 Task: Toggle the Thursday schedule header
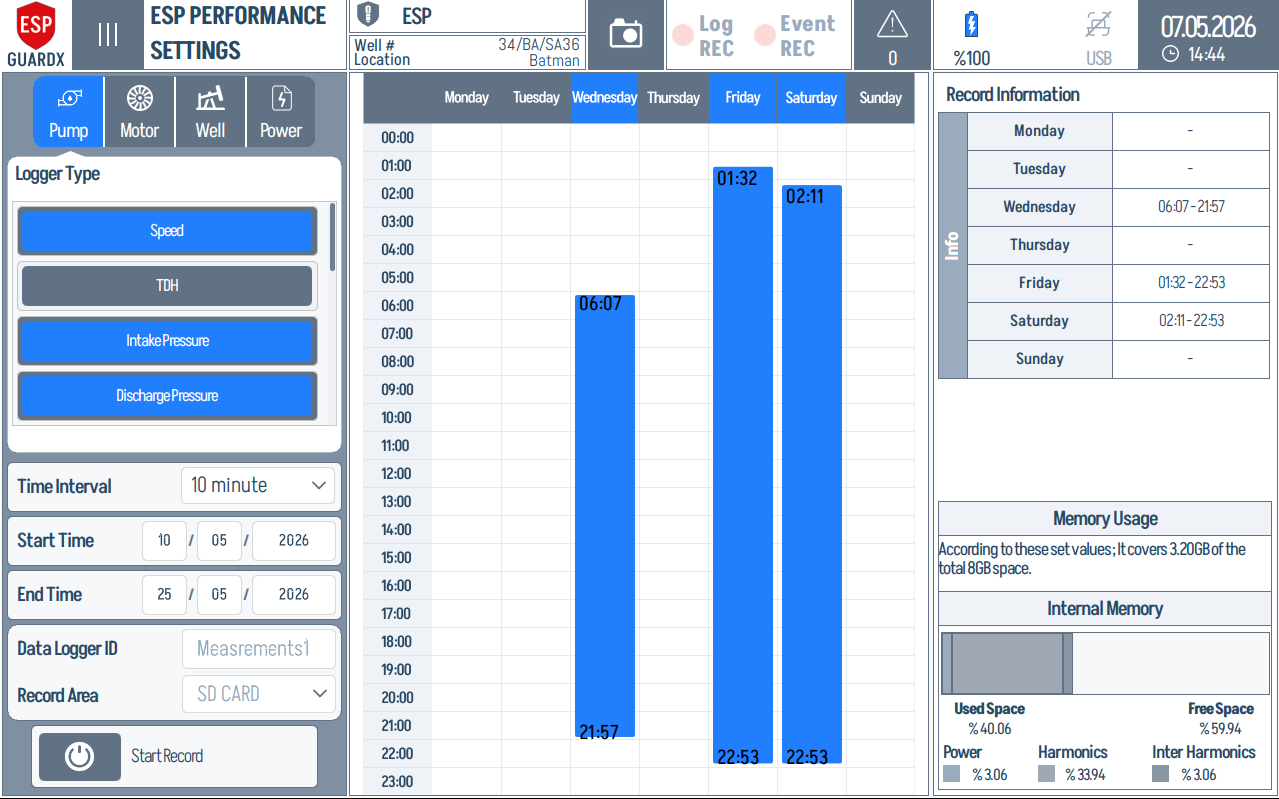pyautogui.click(x=673, y=98)
